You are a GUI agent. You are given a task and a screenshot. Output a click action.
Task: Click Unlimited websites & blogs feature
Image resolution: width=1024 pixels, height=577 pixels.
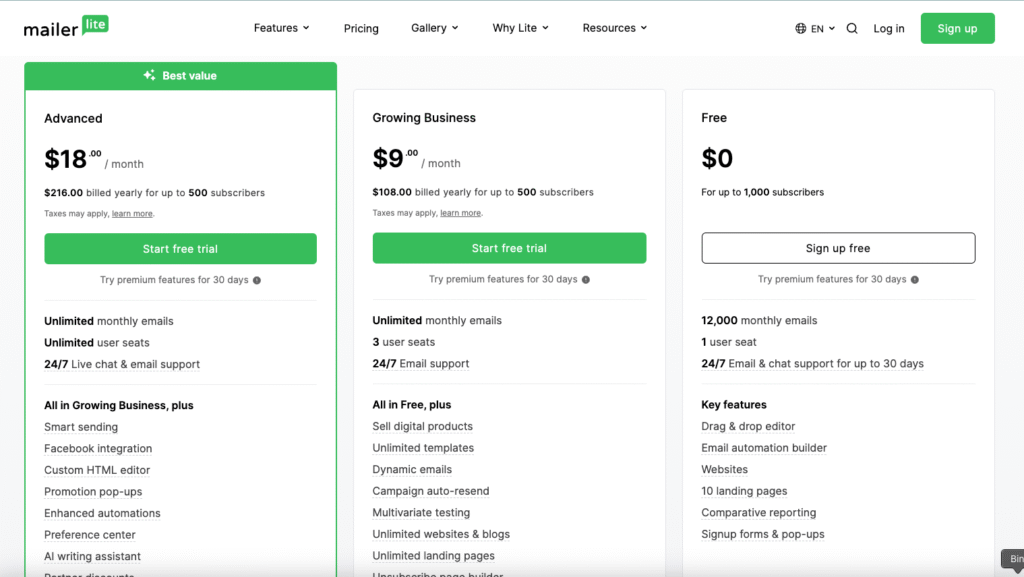click(441, 534)
